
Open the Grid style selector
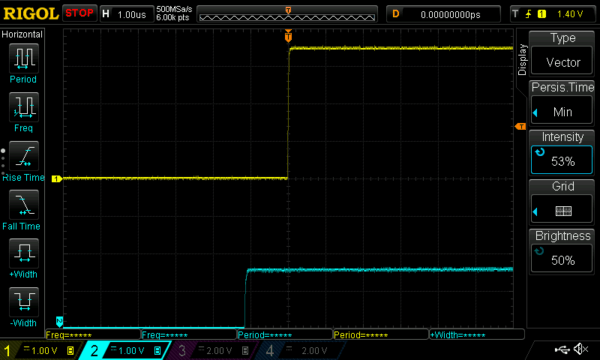pos(562,201)
